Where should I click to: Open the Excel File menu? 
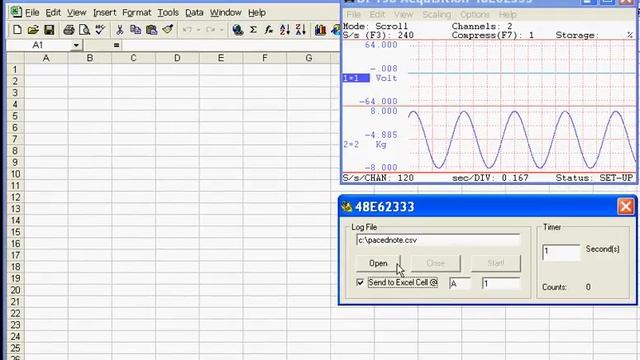[32, 13]
